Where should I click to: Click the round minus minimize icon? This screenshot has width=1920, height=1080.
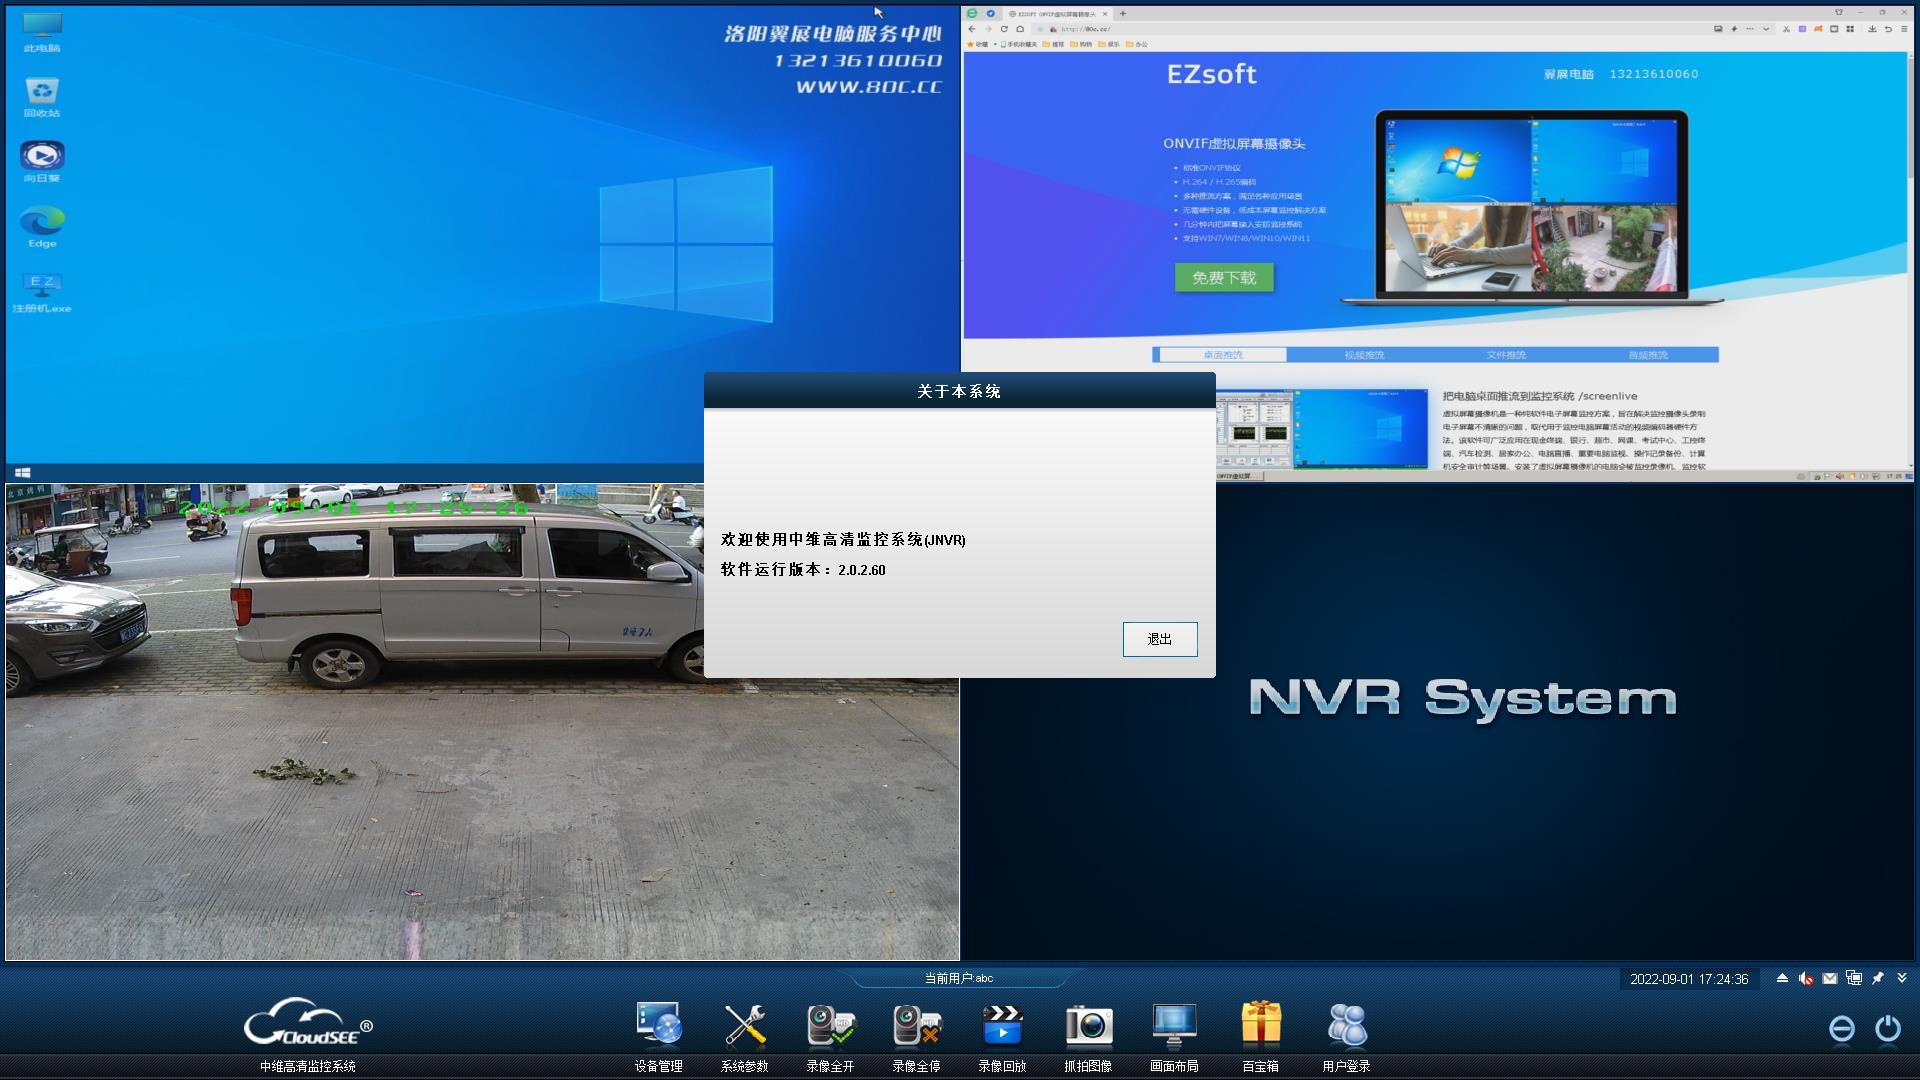[1841, 1029]
